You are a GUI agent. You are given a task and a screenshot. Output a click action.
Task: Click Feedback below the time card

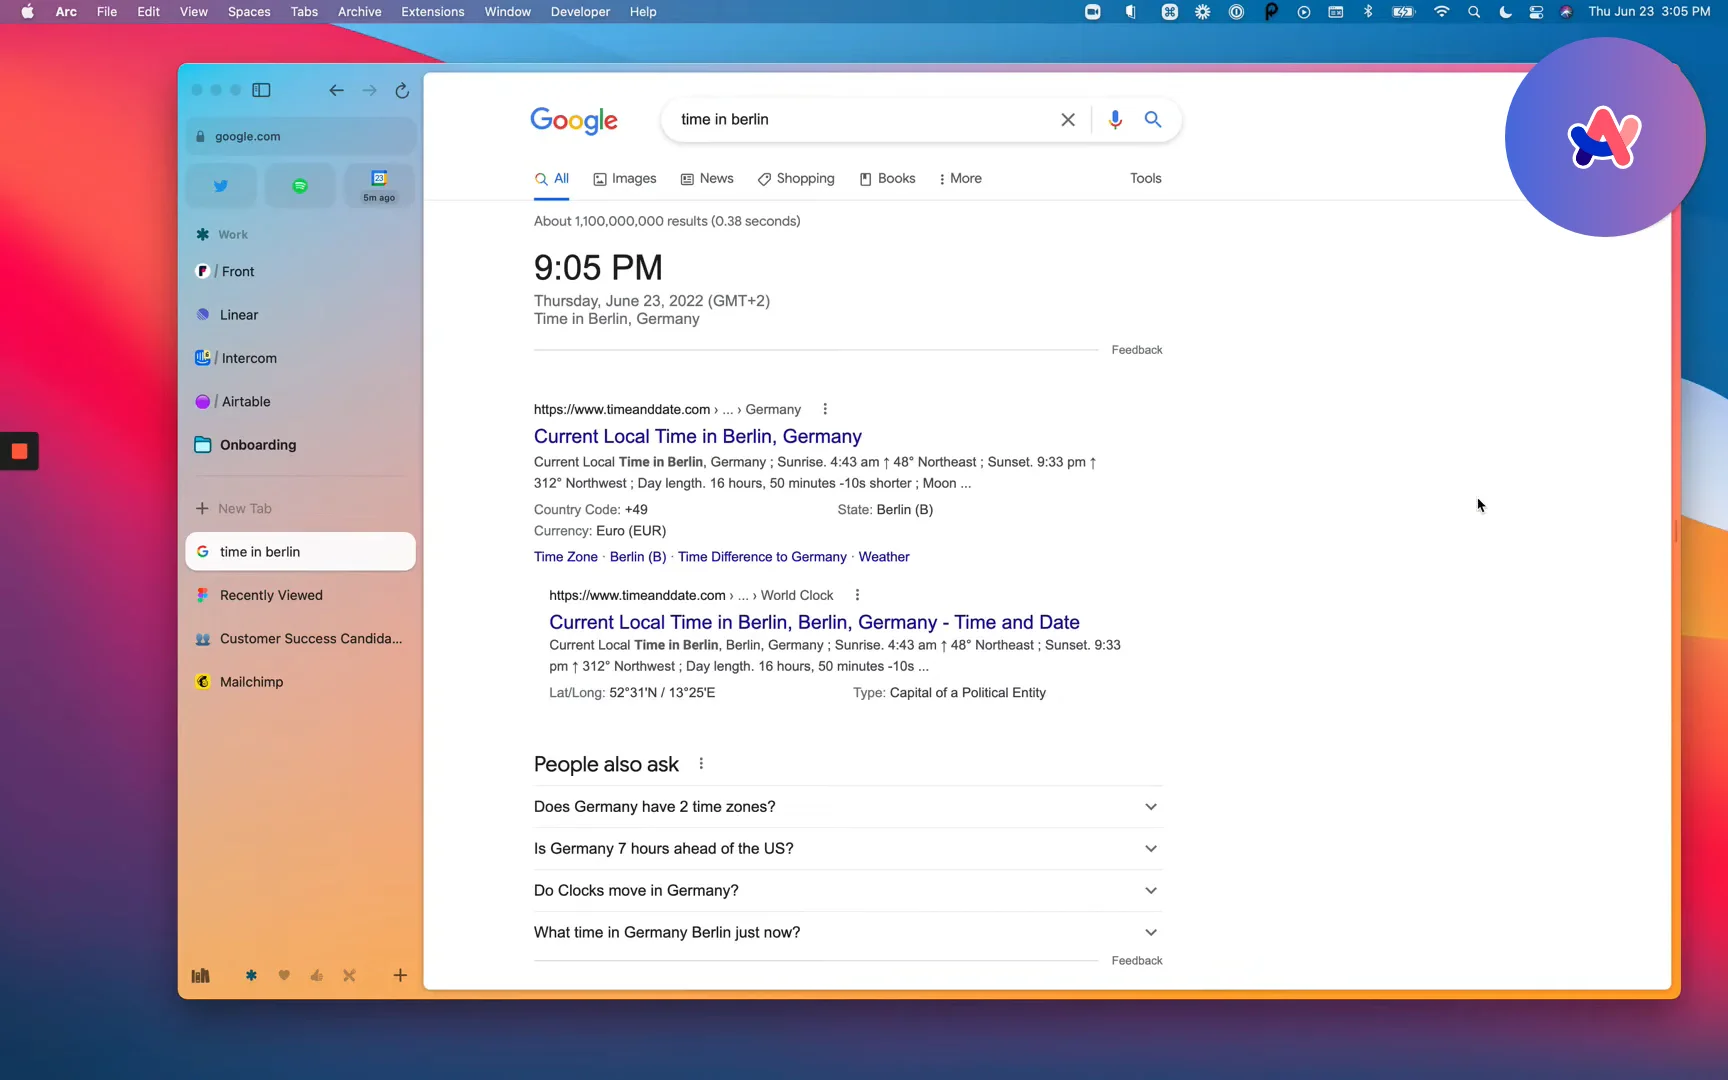point(1137,350)
